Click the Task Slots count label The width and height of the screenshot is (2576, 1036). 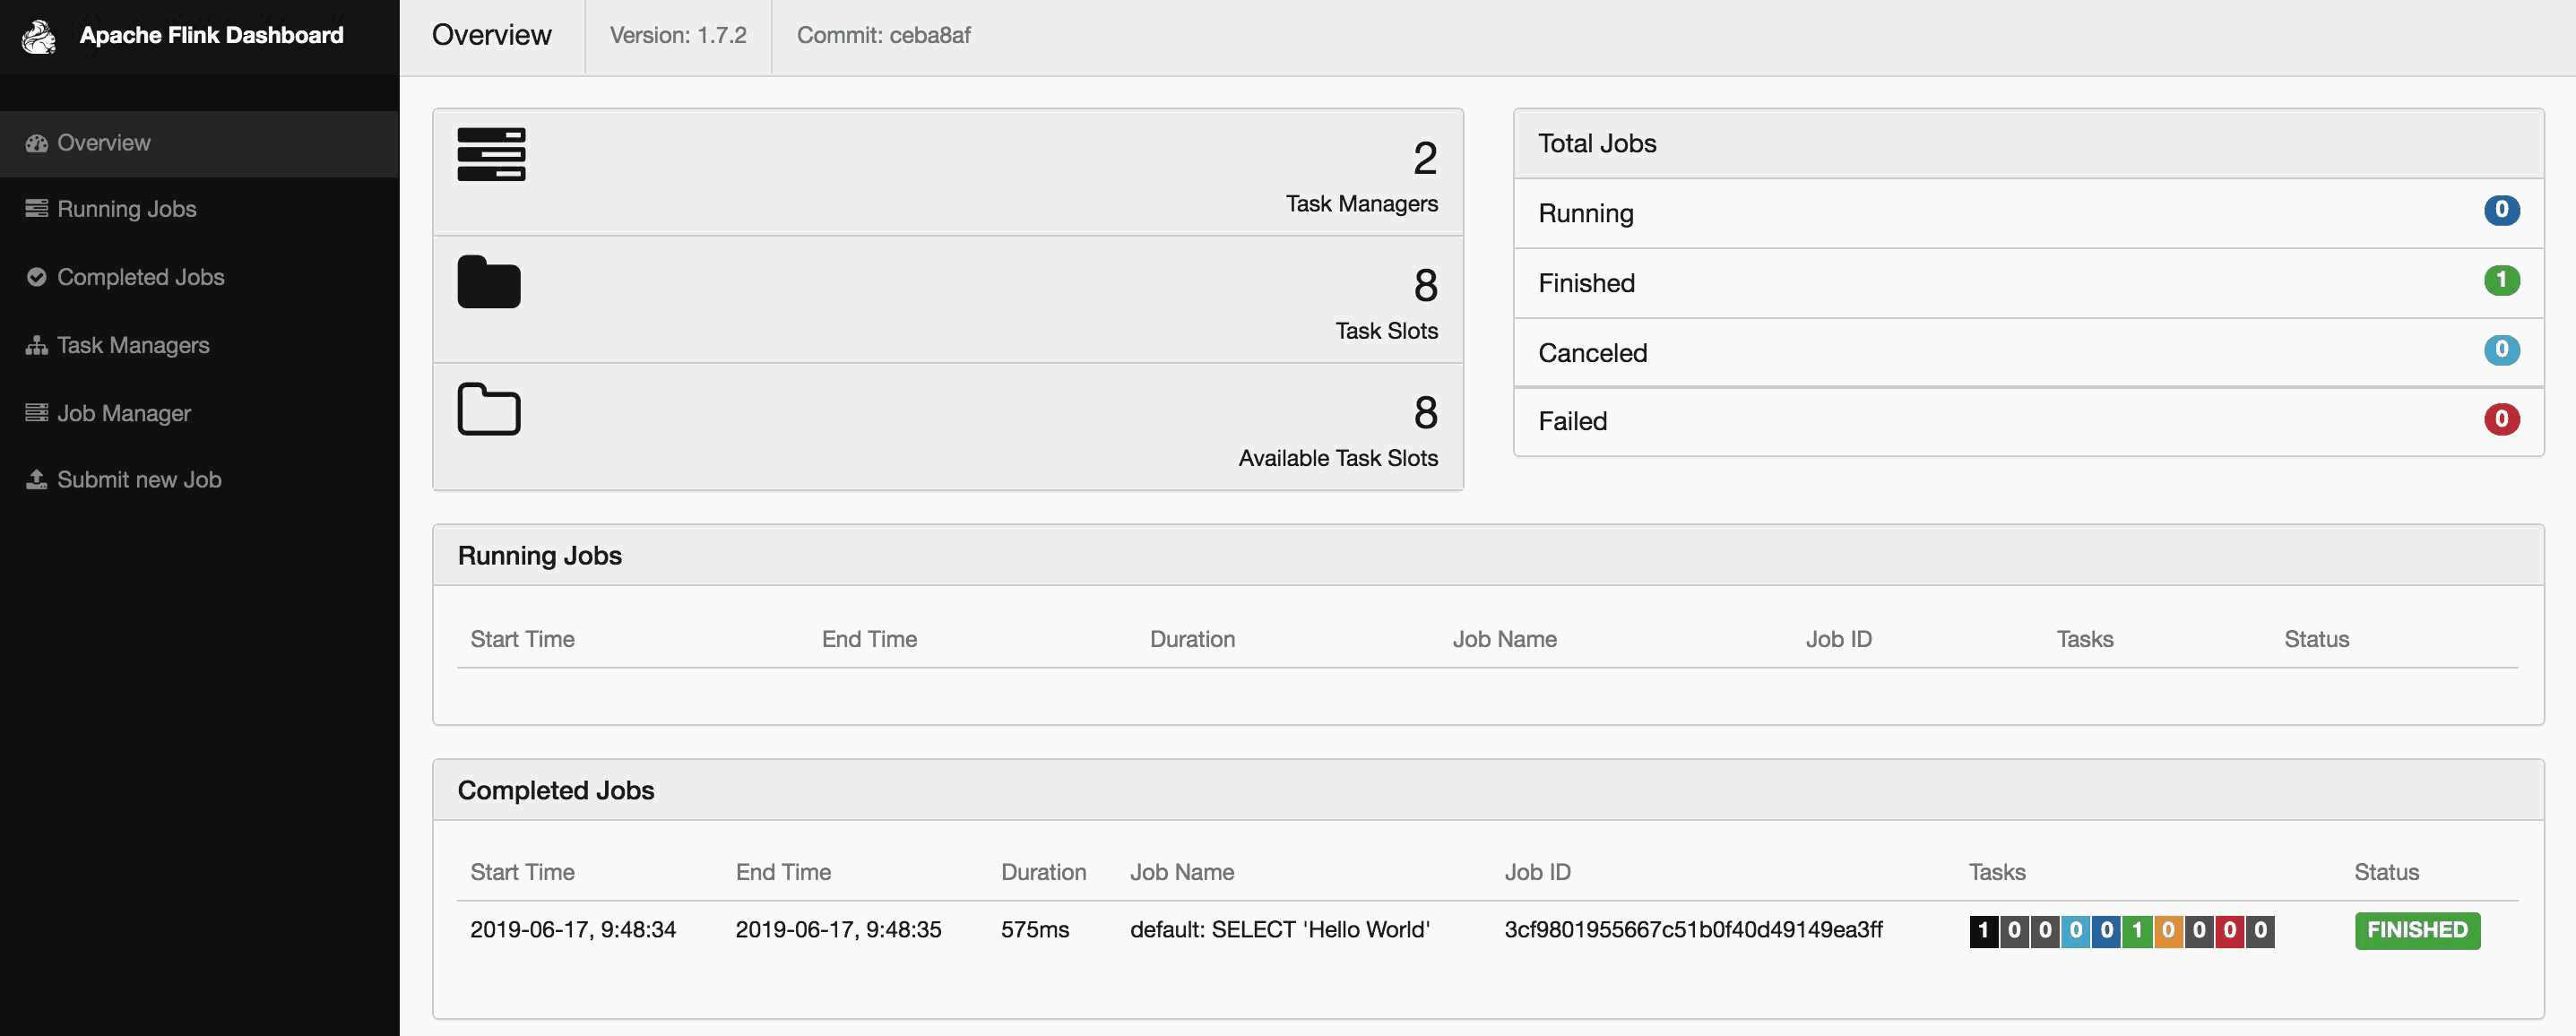(1386, 331)
